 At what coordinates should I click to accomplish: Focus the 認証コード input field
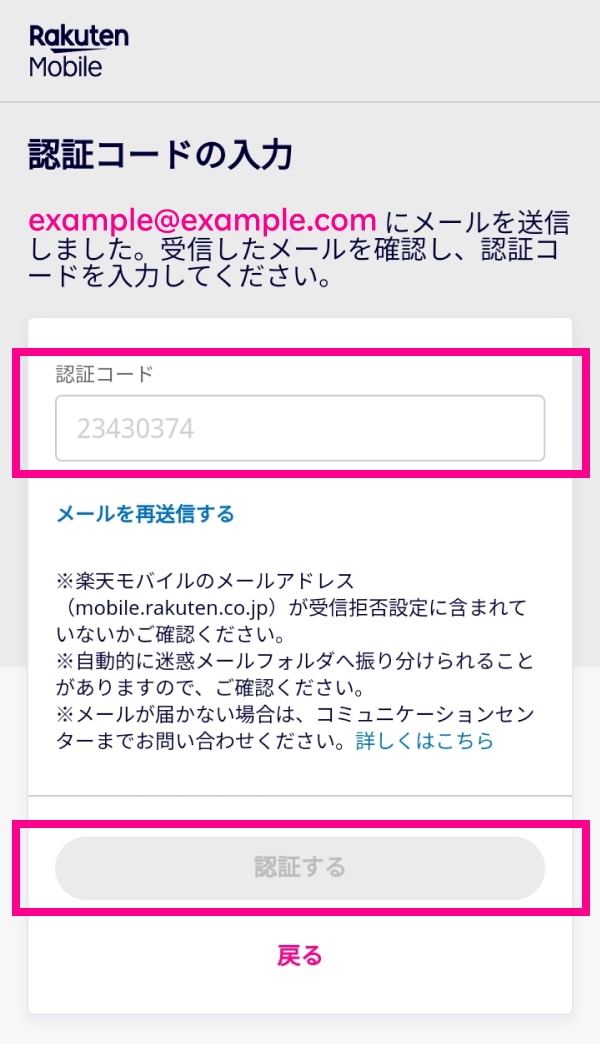pyautogui.click(x=300, y=428)
